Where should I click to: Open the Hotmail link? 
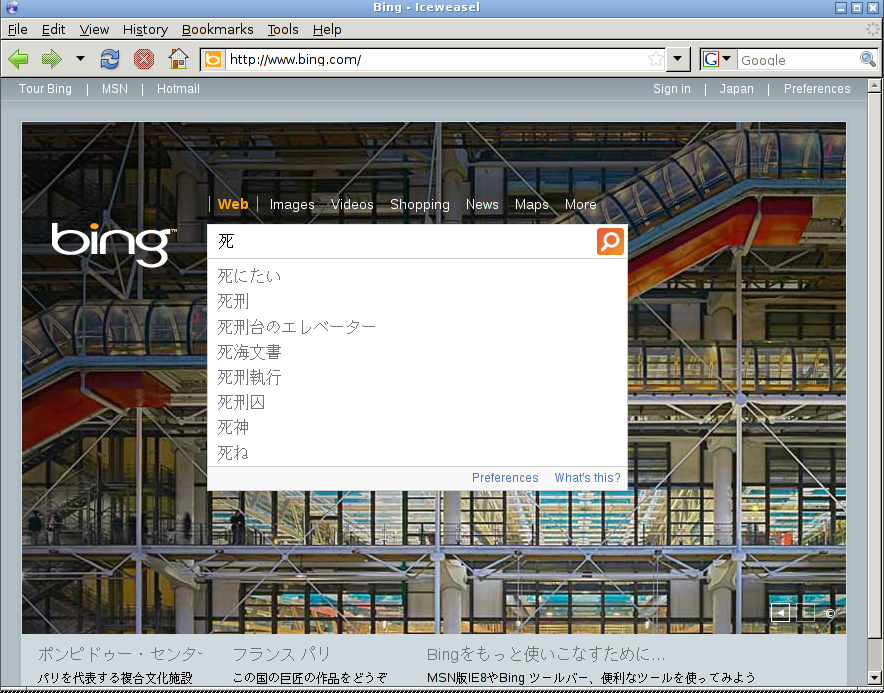tap(178, 89)
